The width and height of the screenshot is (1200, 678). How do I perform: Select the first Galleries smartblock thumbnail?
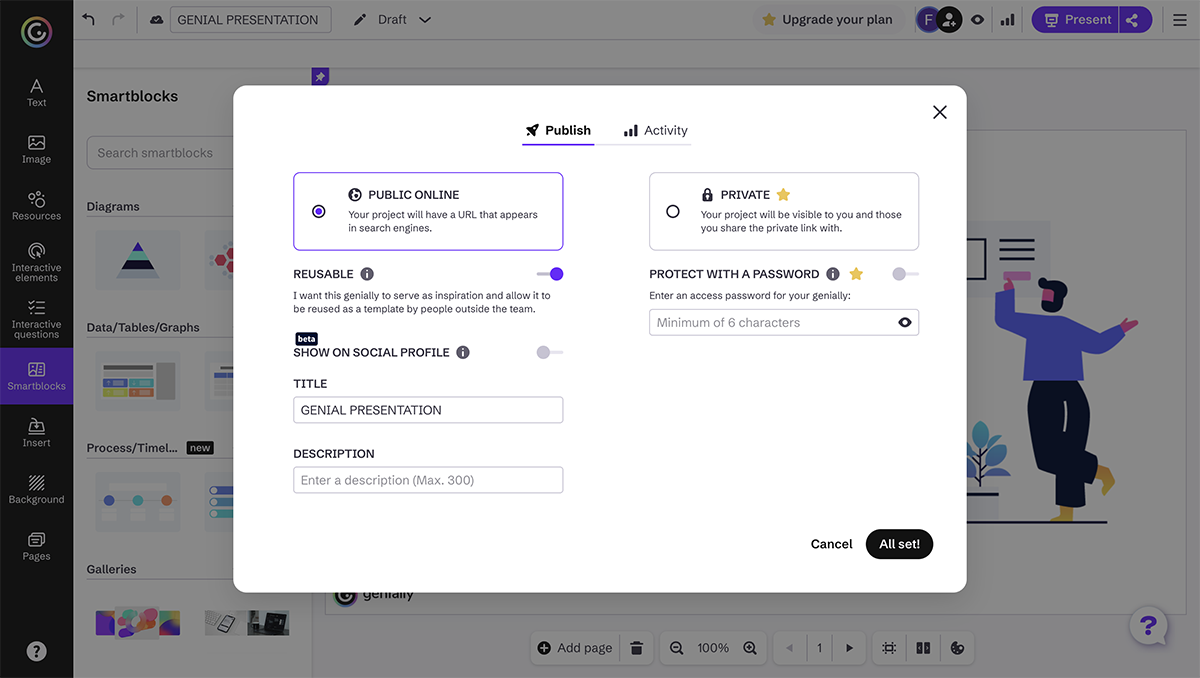pos(138,622)
